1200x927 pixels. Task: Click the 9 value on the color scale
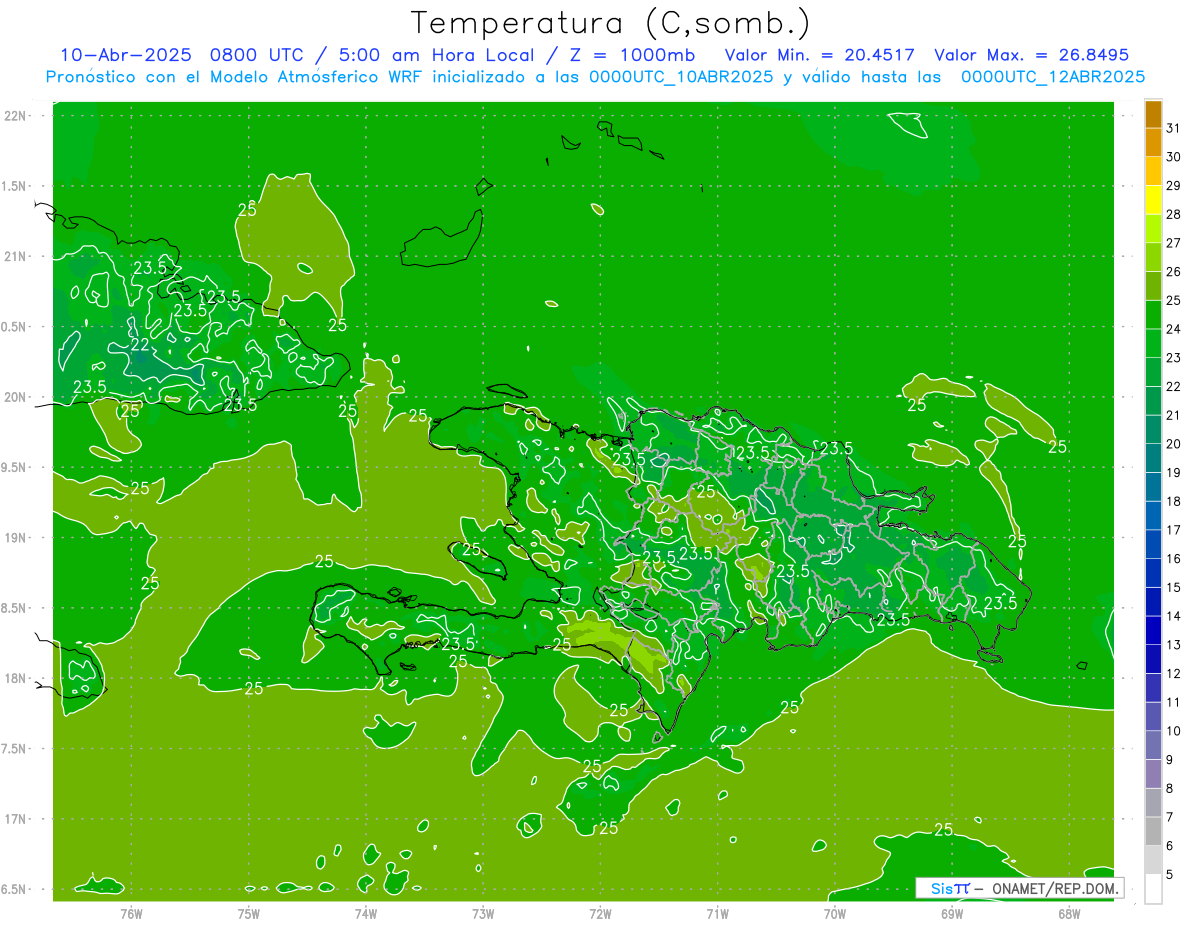[x=1171, y=760]
